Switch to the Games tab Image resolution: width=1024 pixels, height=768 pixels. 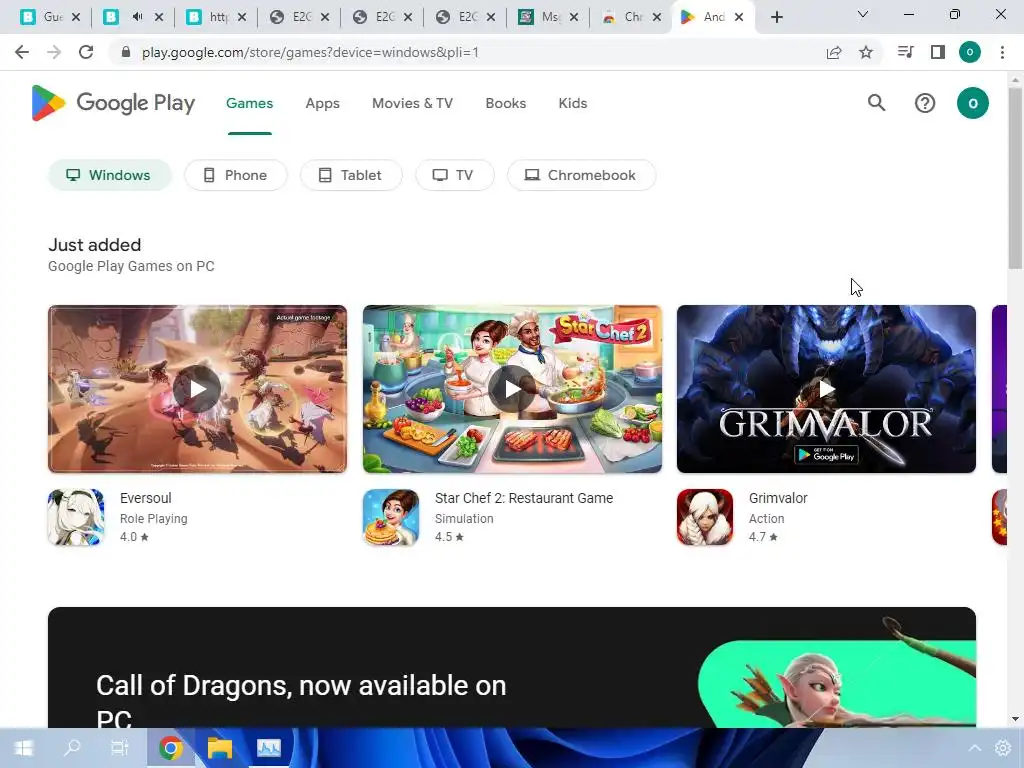pos(249,103)
